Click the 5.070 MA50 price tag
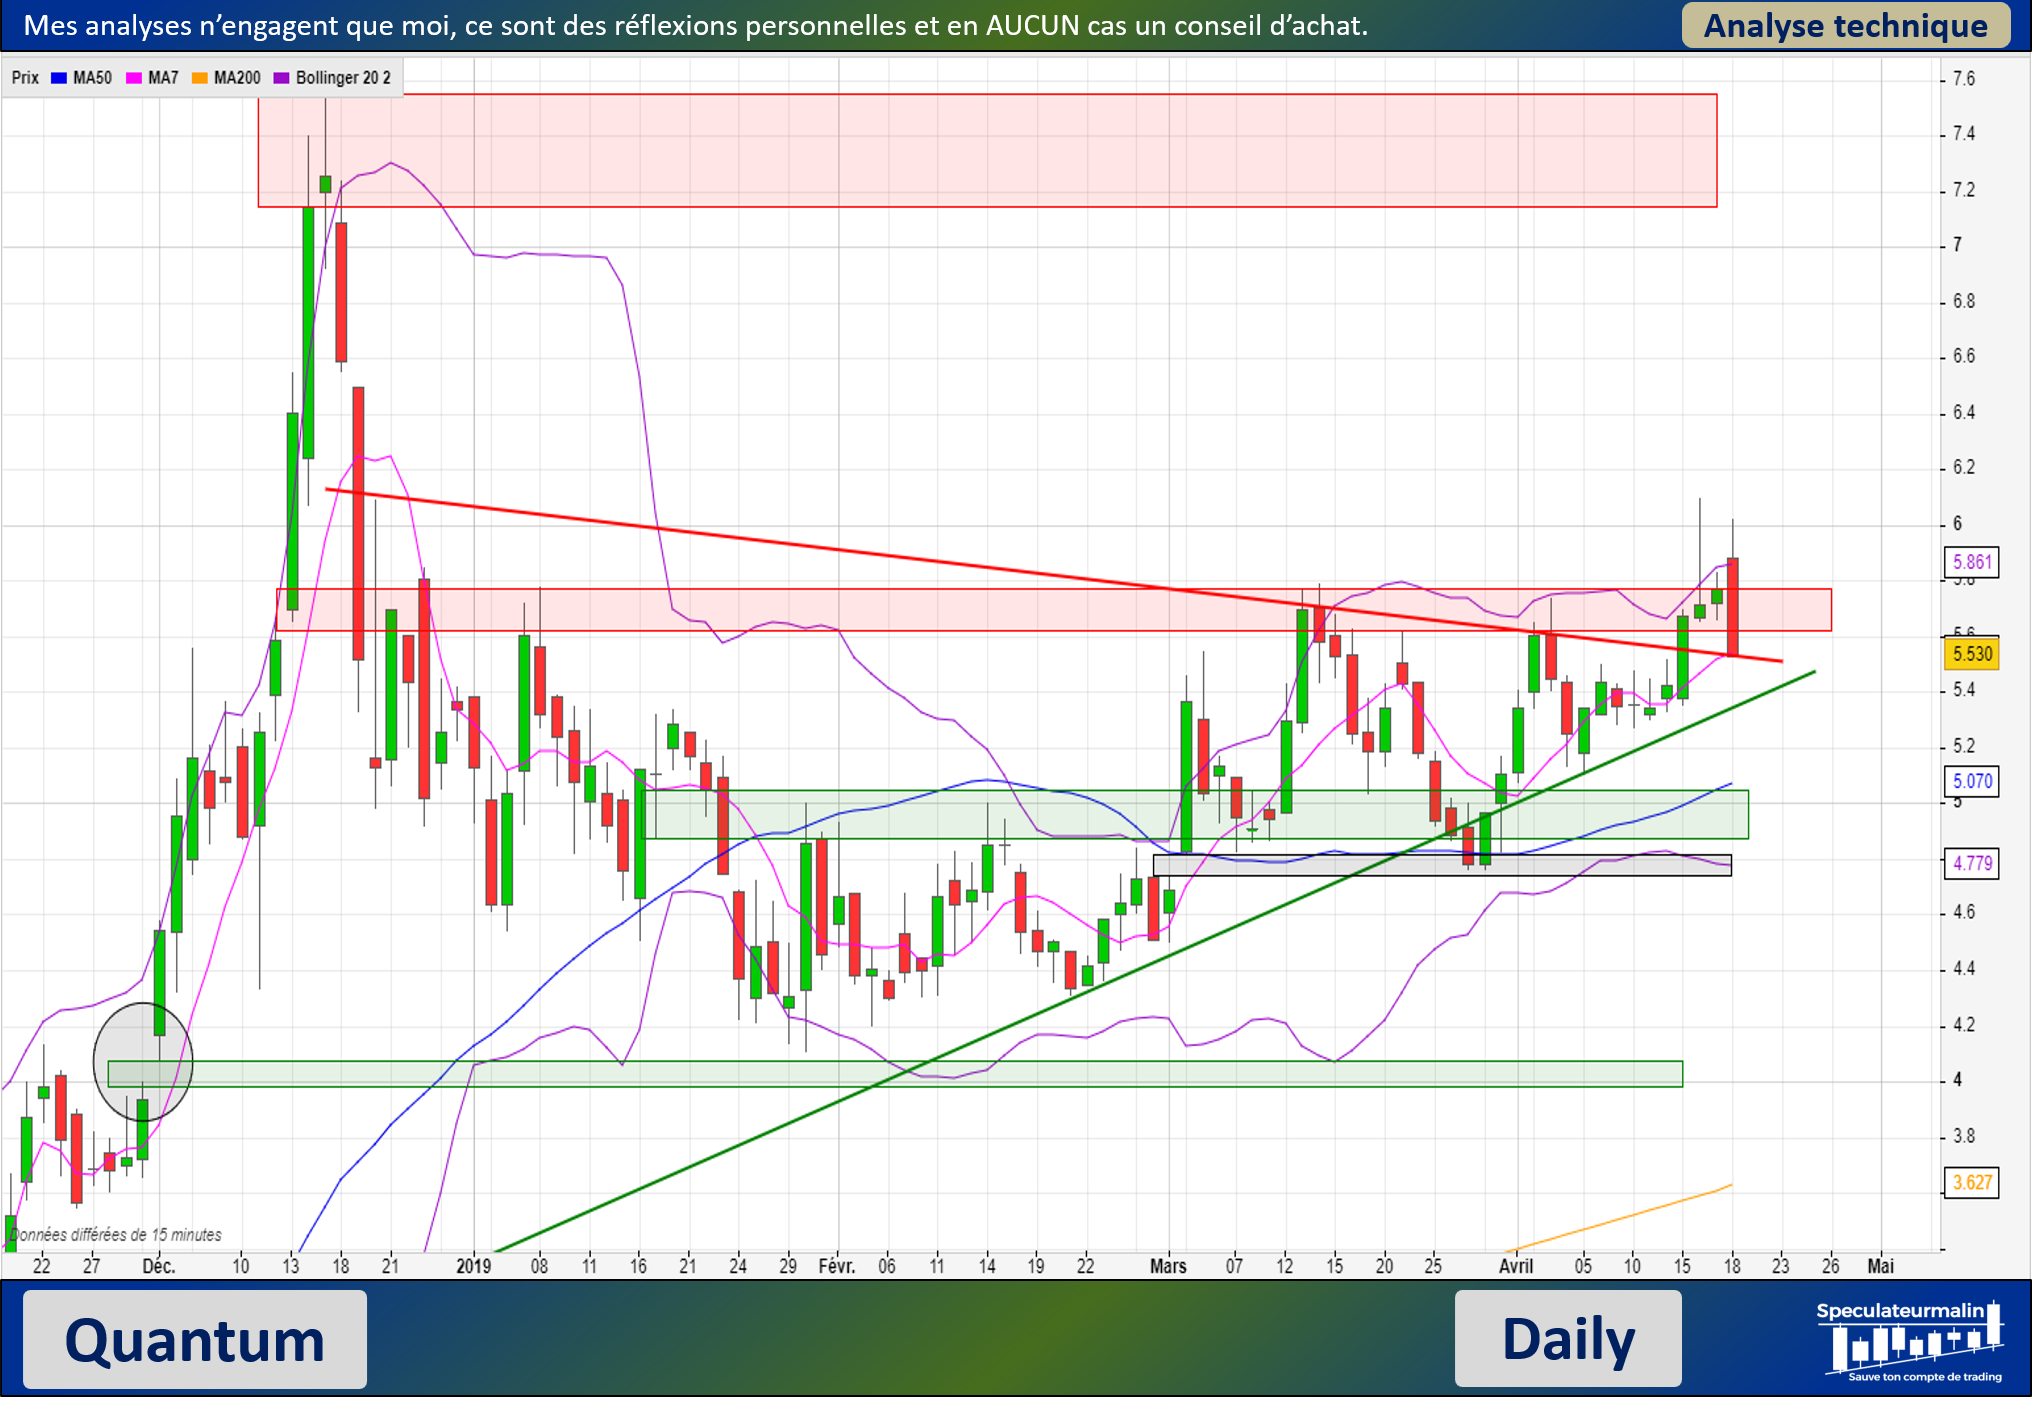The image size is (2032, 1410). coord(1971,781)
